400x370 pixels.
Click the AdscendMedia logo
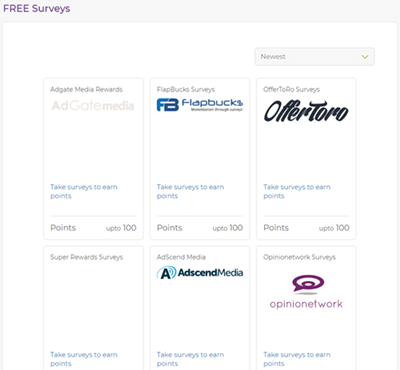[200, 273]
